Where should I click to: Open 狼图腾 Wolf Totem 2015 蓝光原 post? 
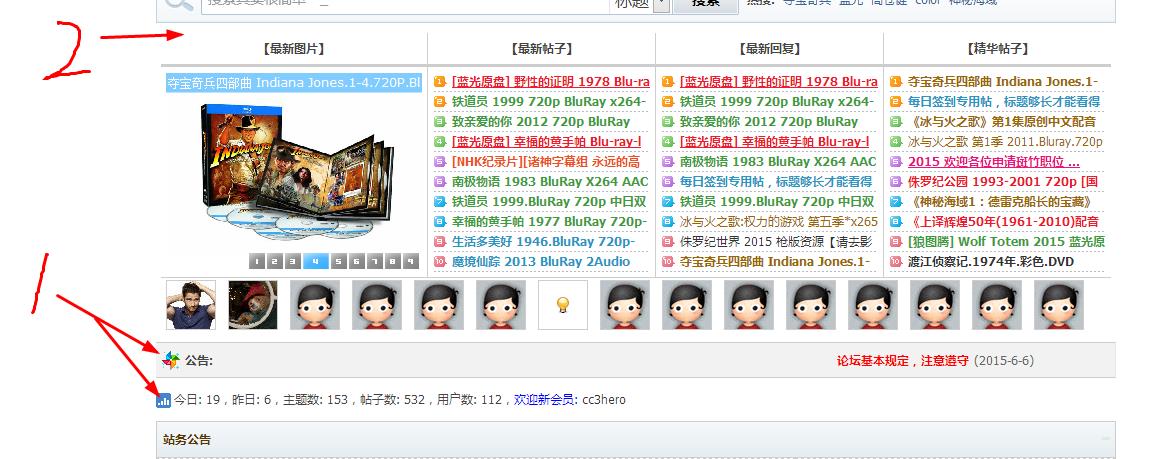pyautogui.click(x=1006, y=241)
